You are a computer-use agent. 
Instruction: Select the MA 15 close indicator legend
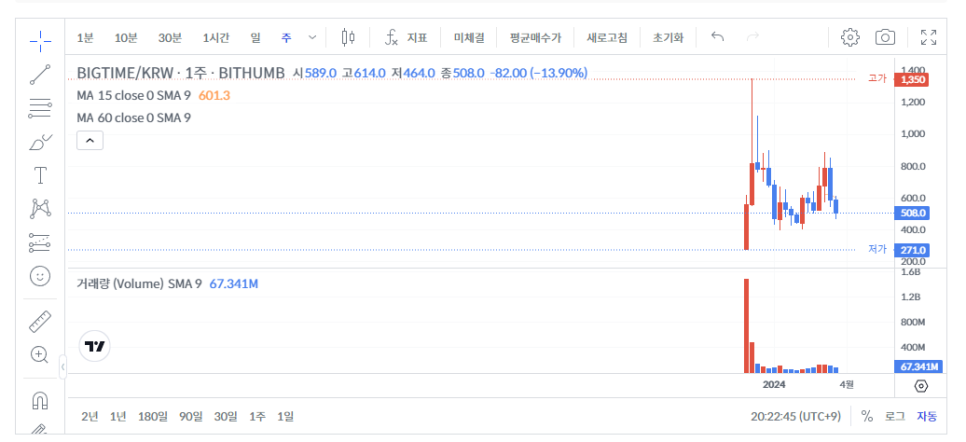point(134,96)
